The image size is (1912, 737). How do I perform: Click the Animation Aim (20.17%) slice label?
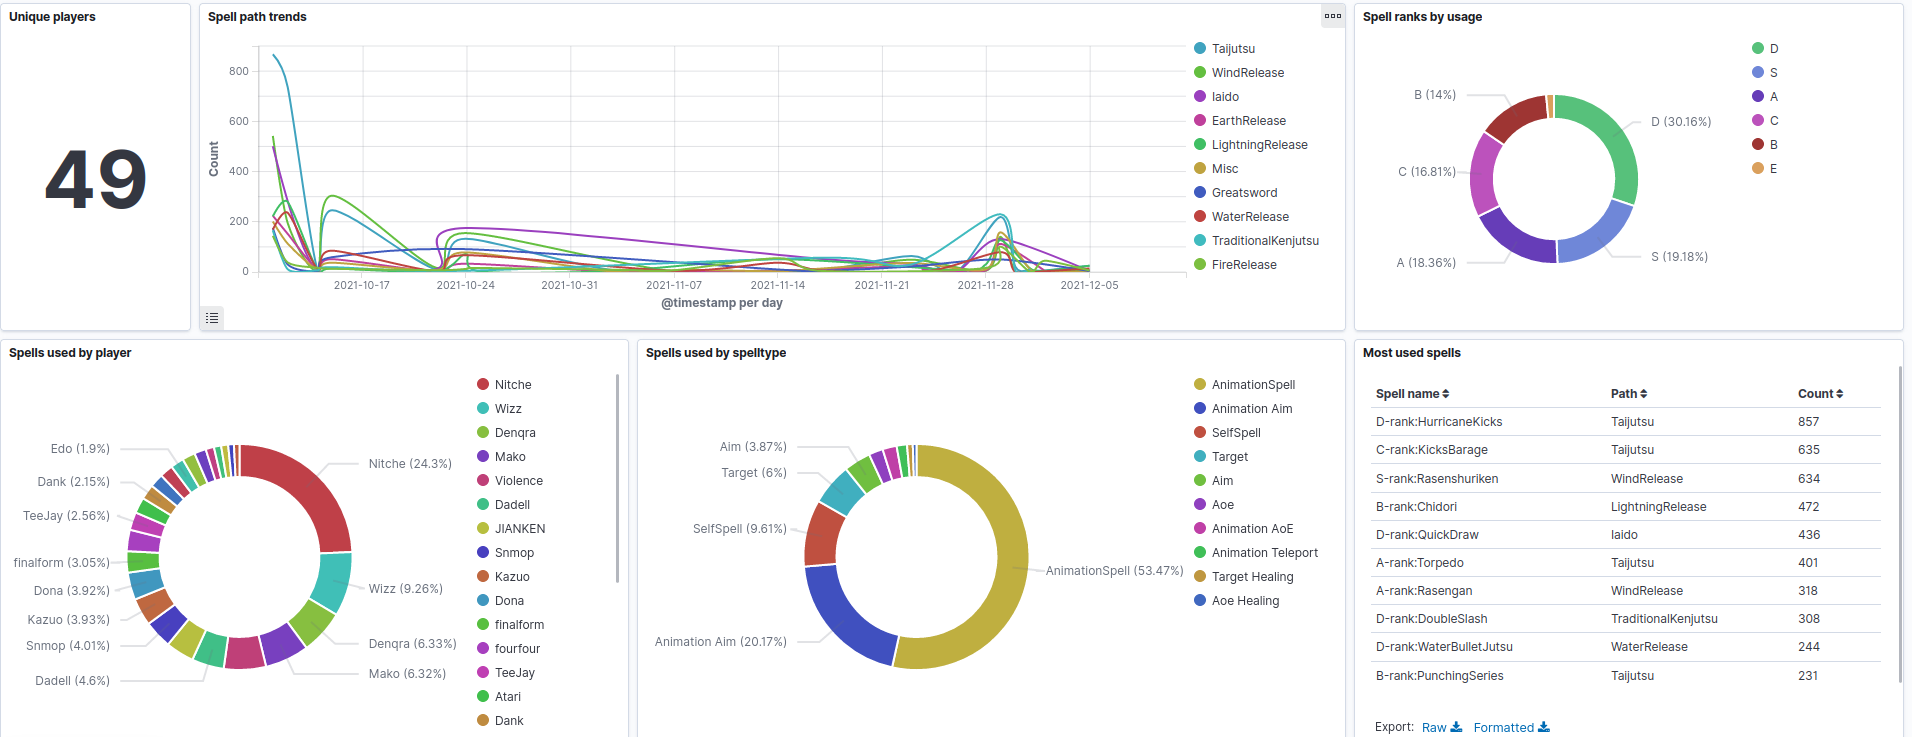pyautogui.click(x=721, y=642)
